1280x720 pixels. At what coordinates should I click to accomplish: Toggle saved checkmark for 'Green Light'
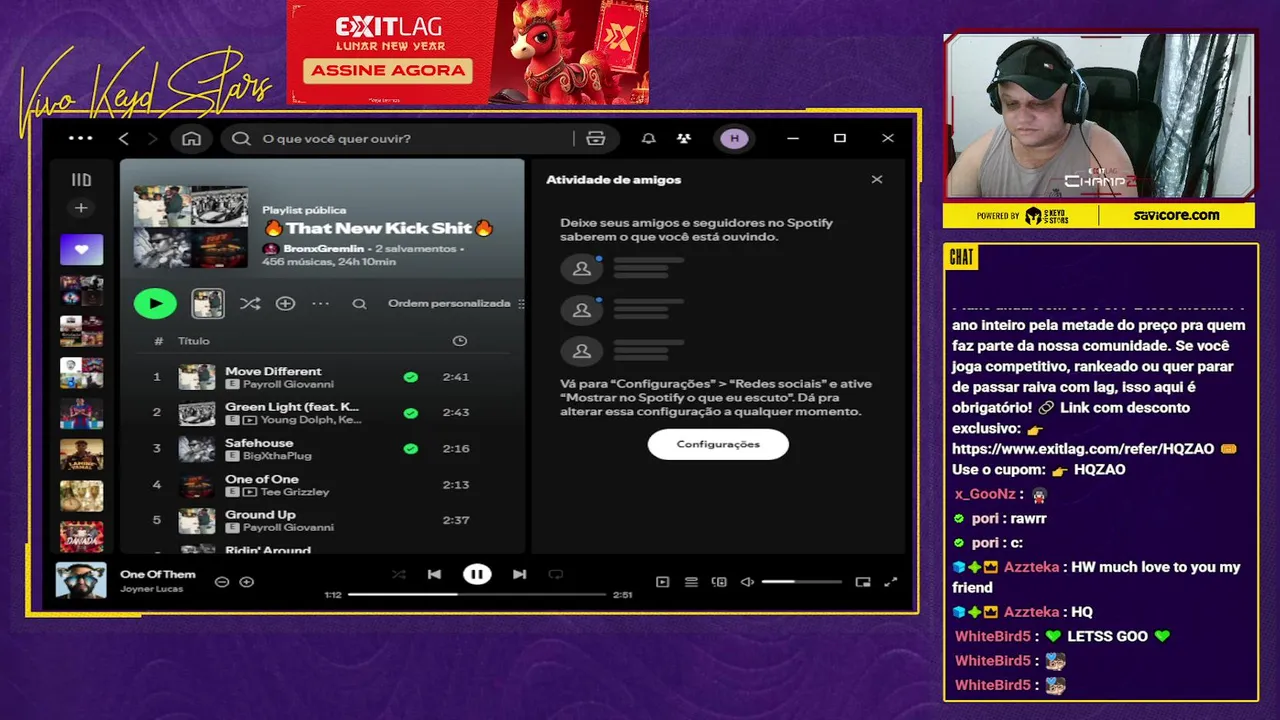point(410,413)
